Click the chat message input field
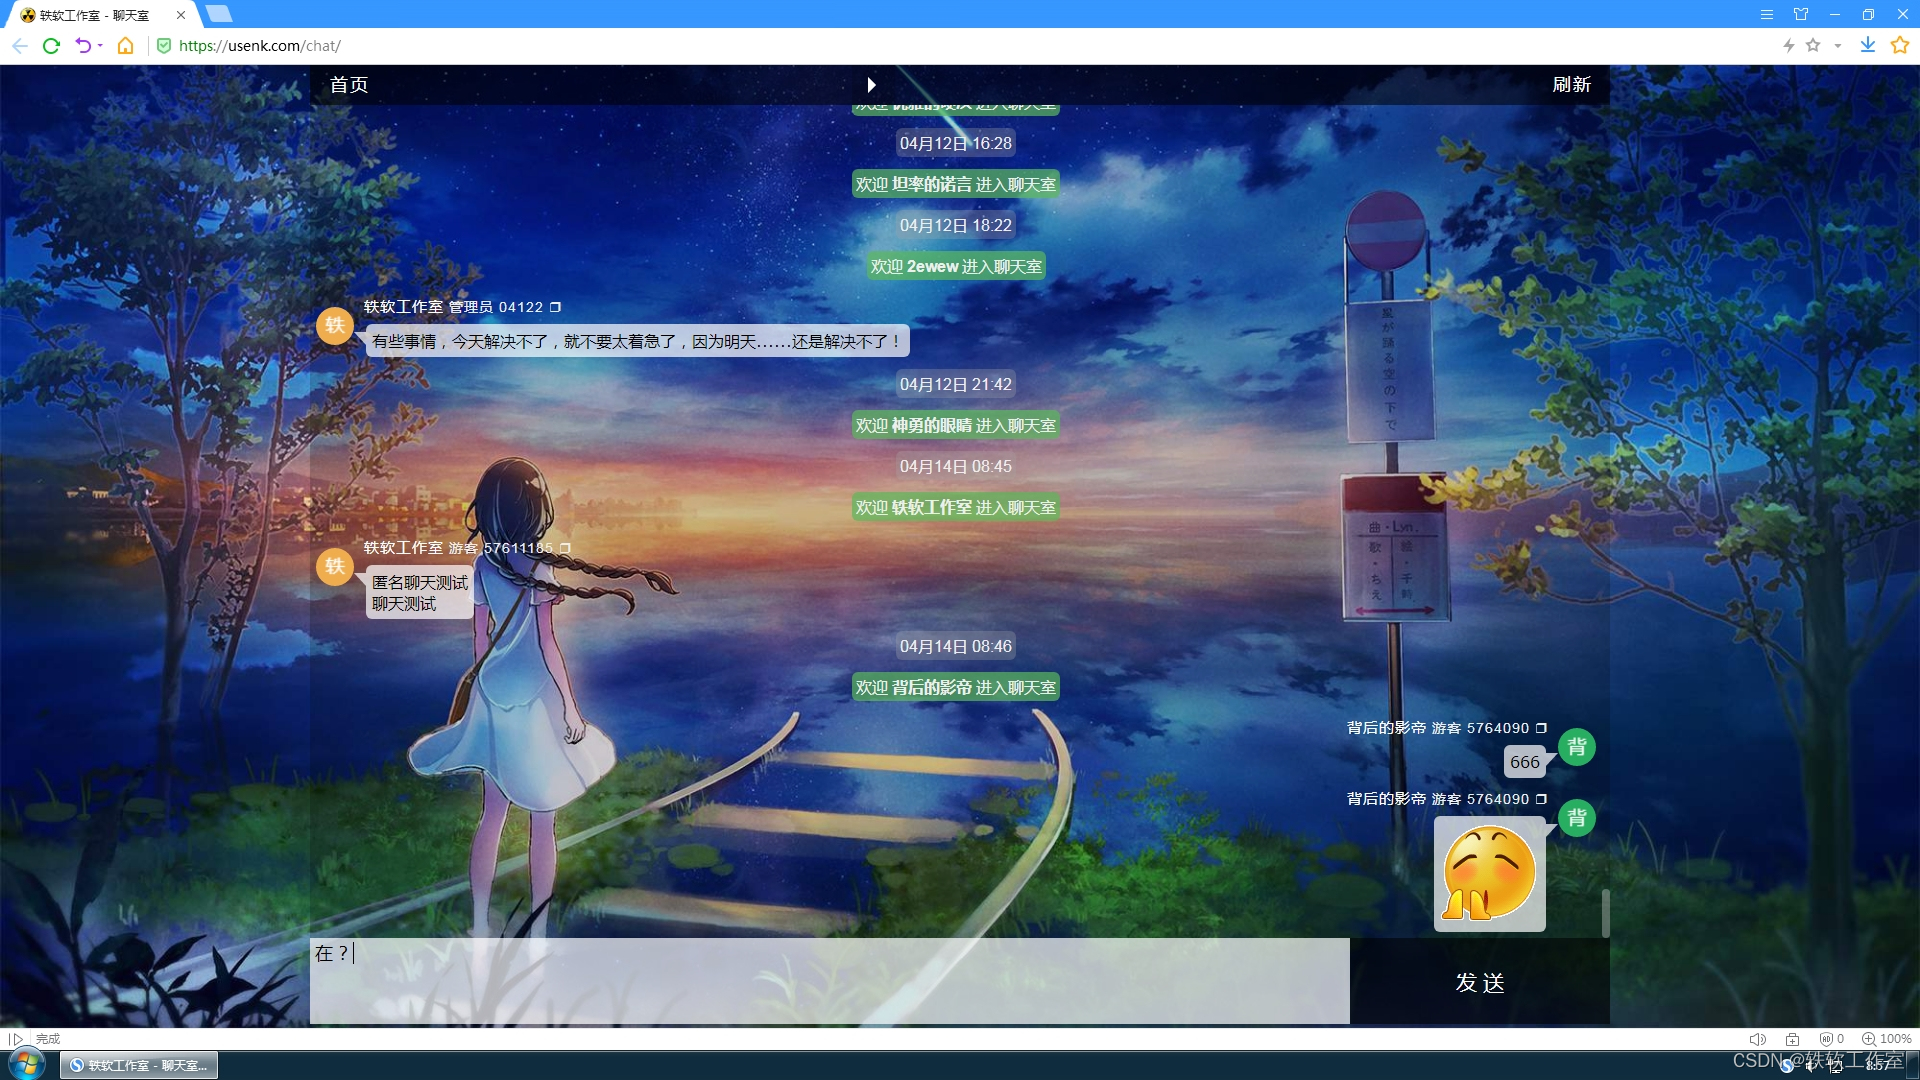Image resolution: width=1920 pixels, height=1080 pixels. tap(828, 980)
